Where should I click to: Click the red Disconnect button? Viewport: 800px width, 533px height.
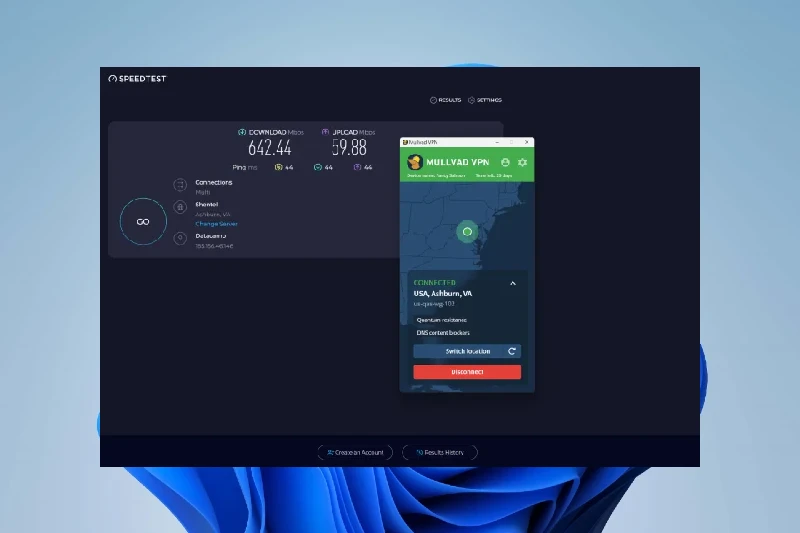tap(467, 372)
